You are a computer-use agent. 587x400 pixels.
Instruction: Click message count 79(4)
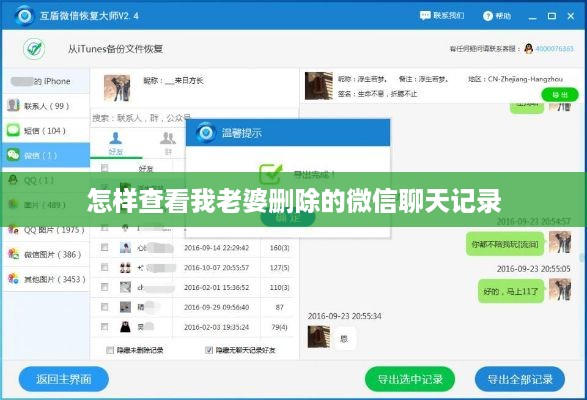[280, 327]
